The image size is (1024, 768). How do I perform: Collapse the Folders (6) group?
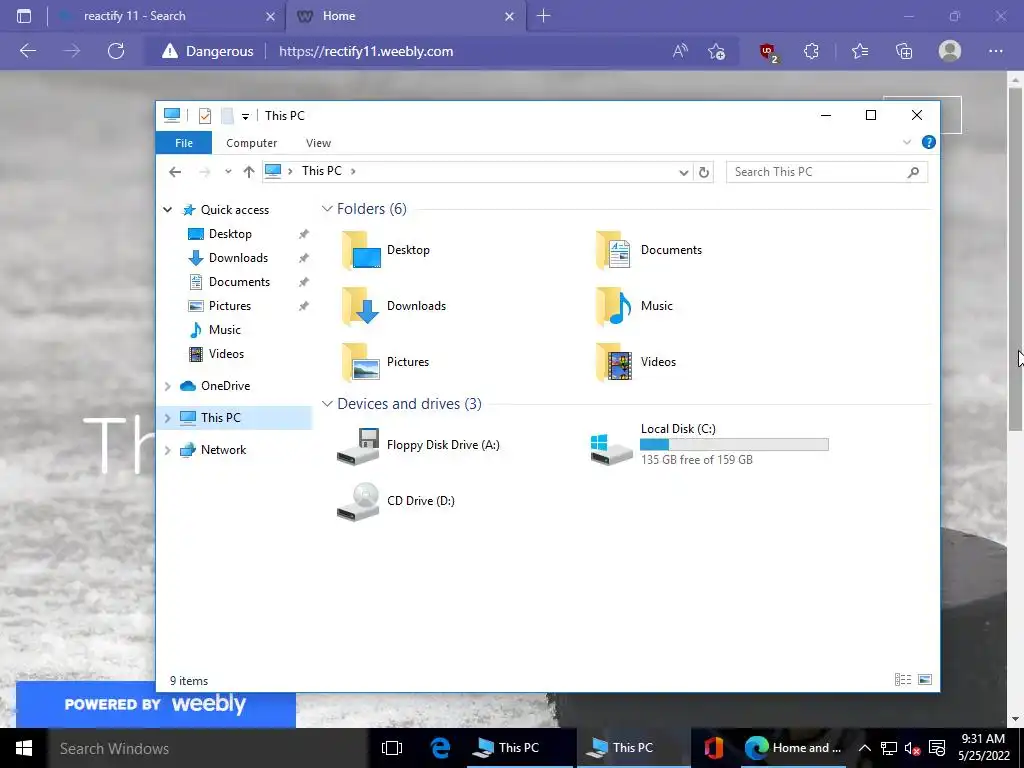(327, 209)
